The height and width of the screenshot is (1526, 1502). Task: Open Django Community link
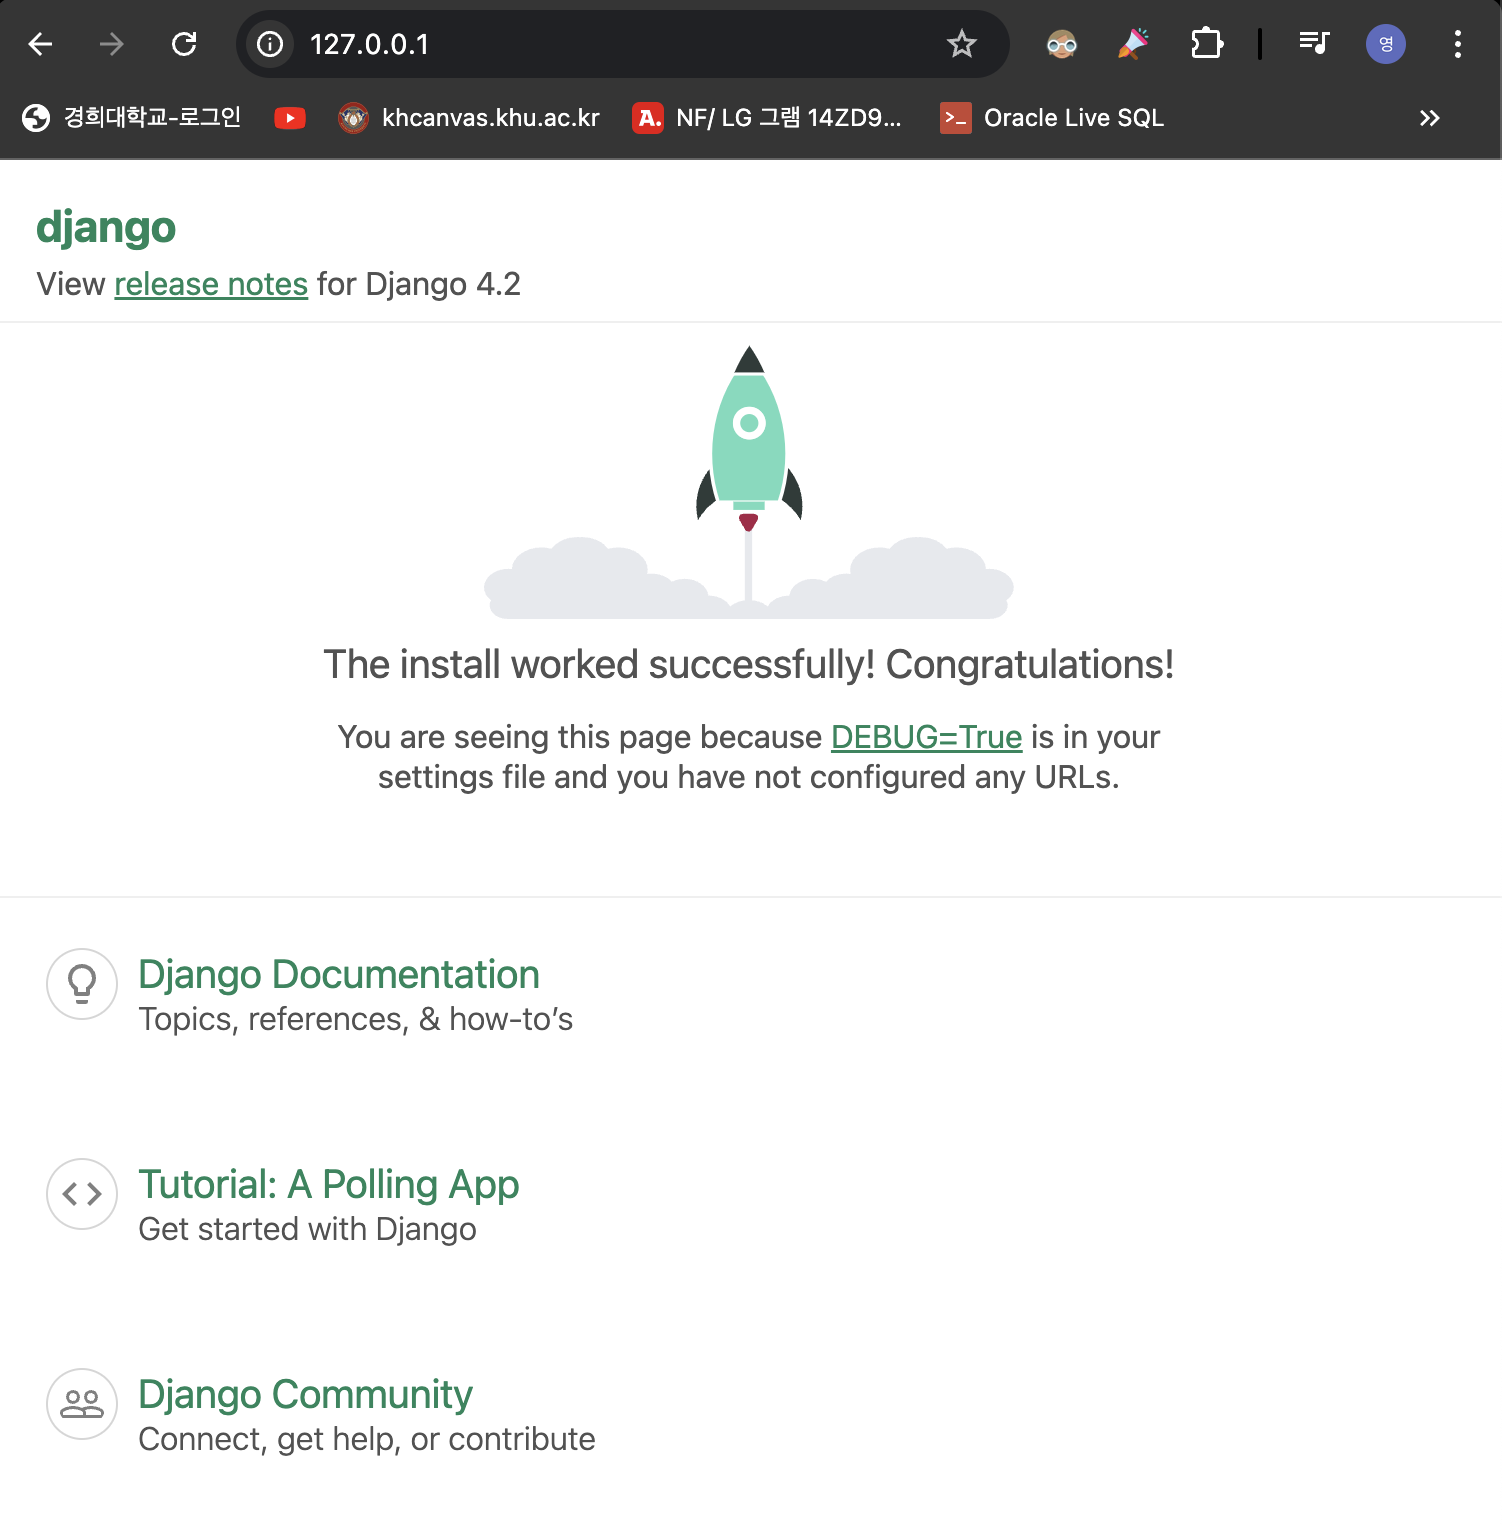coord(305,1395)
